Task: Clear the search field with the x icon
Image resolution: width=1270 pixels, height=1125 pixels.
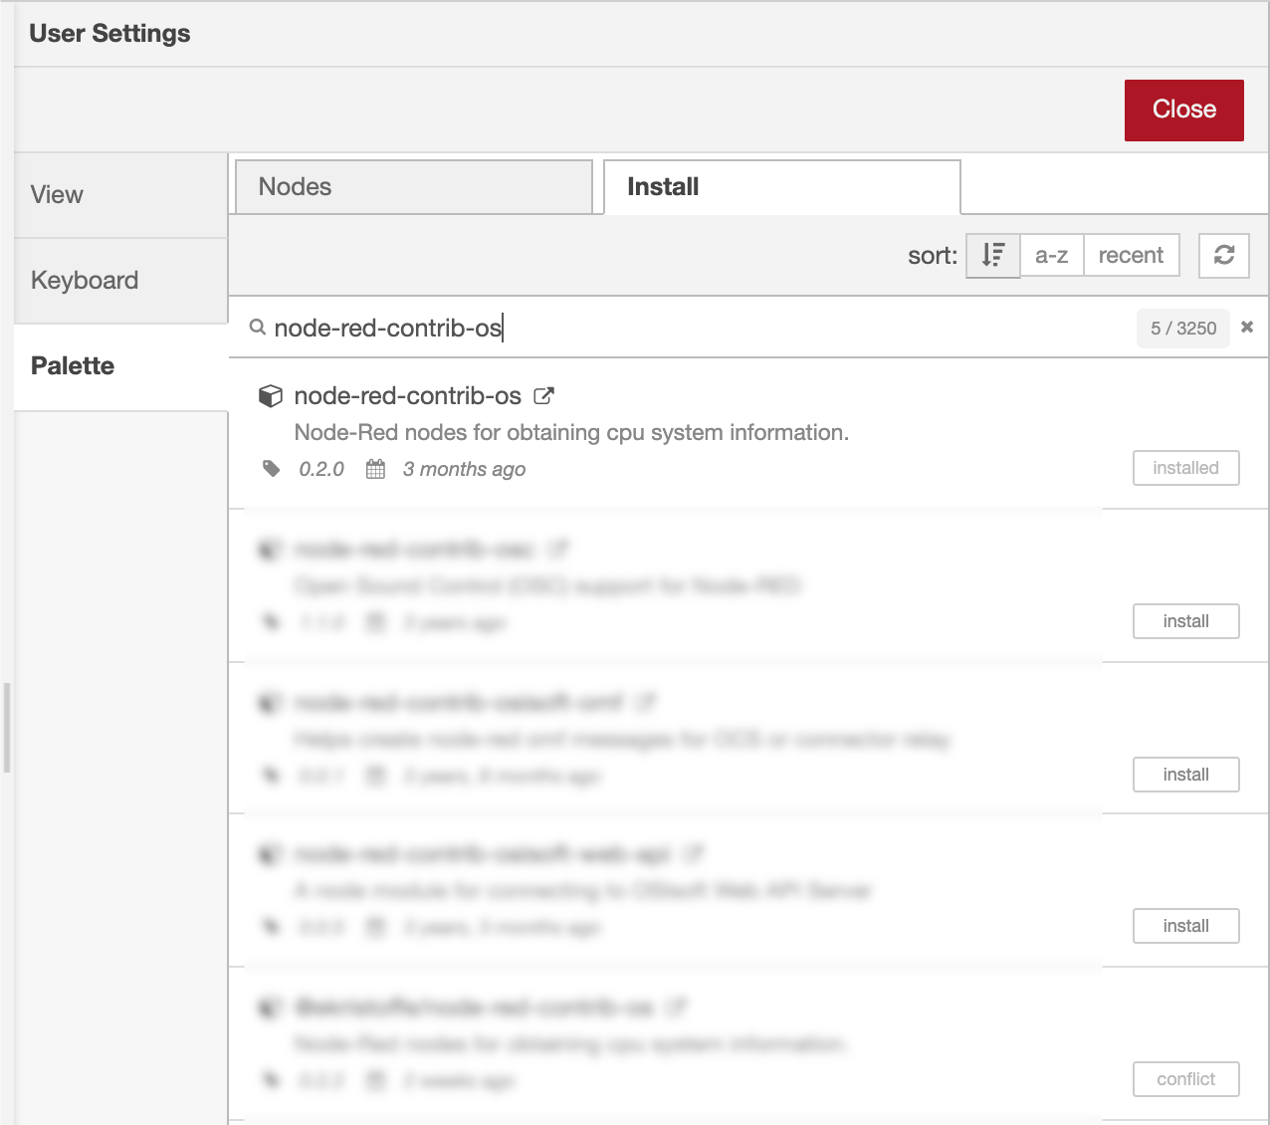Action: 1246,327
